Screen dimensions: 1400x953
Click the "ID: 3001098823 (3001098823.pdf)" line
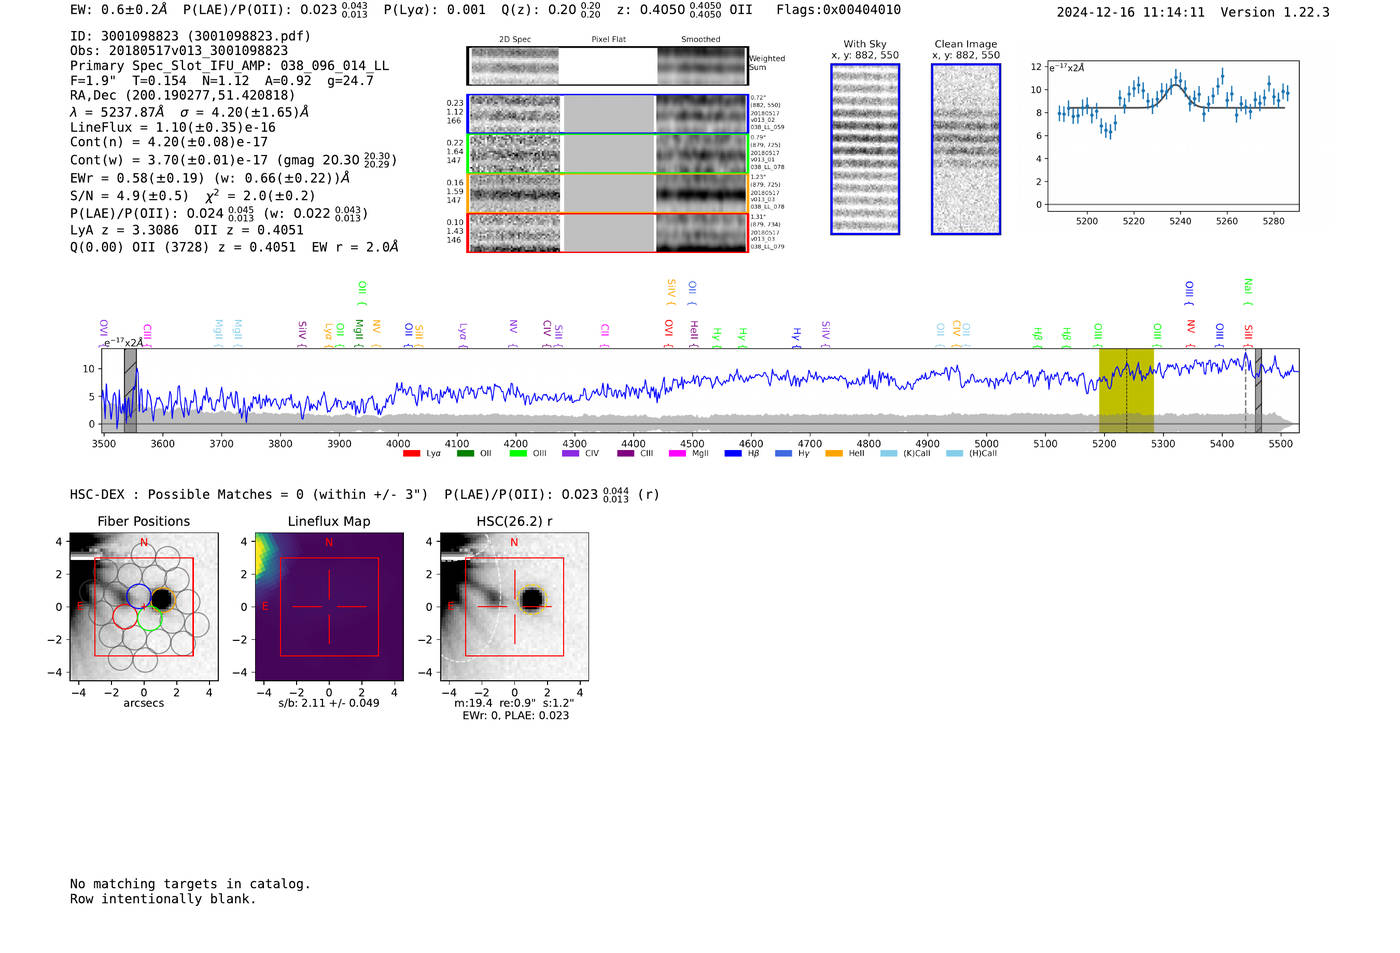[190, 36]
